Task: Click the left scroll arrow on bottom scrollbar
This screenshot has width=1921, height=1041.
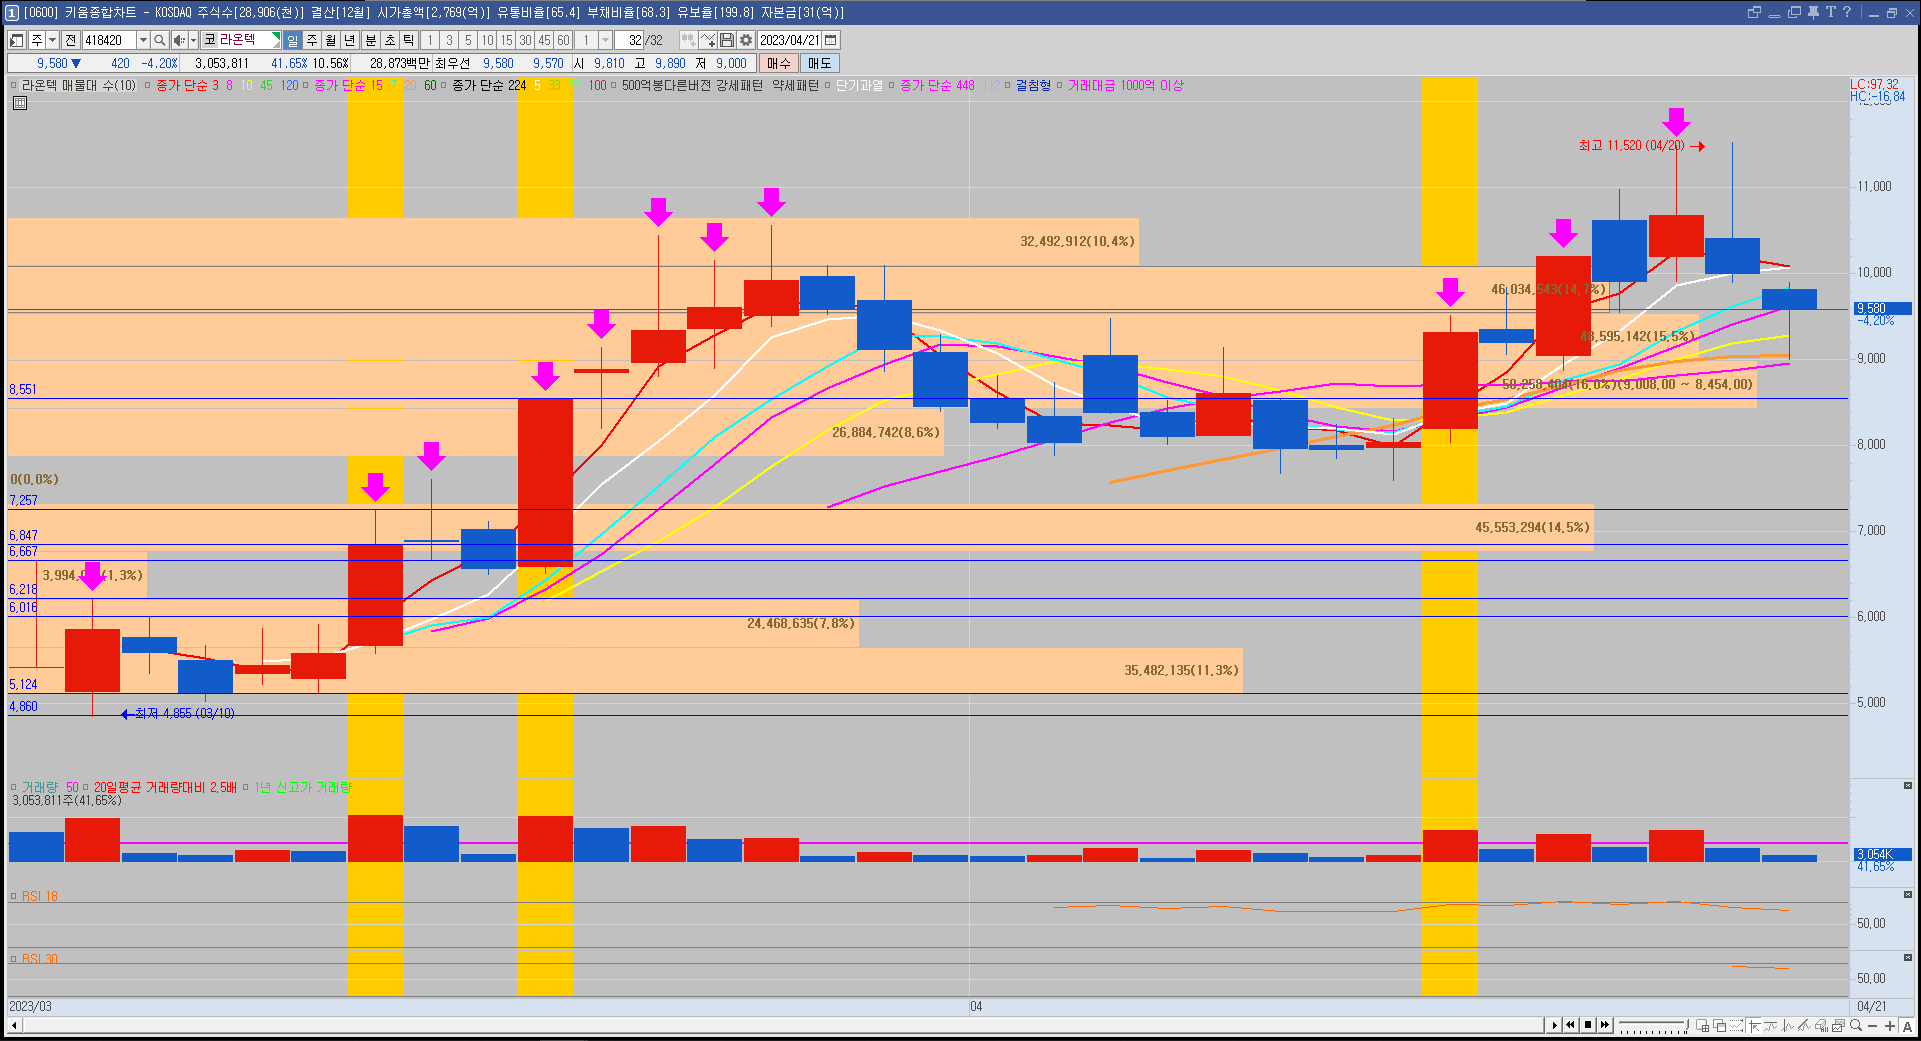Action: [x=14, y=1025]
